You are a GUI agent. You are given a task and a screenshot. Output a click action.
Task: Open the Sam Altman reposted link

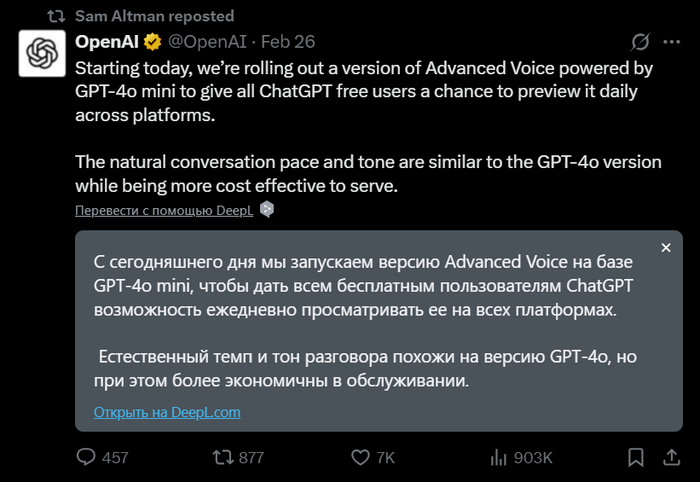[154, 16]
